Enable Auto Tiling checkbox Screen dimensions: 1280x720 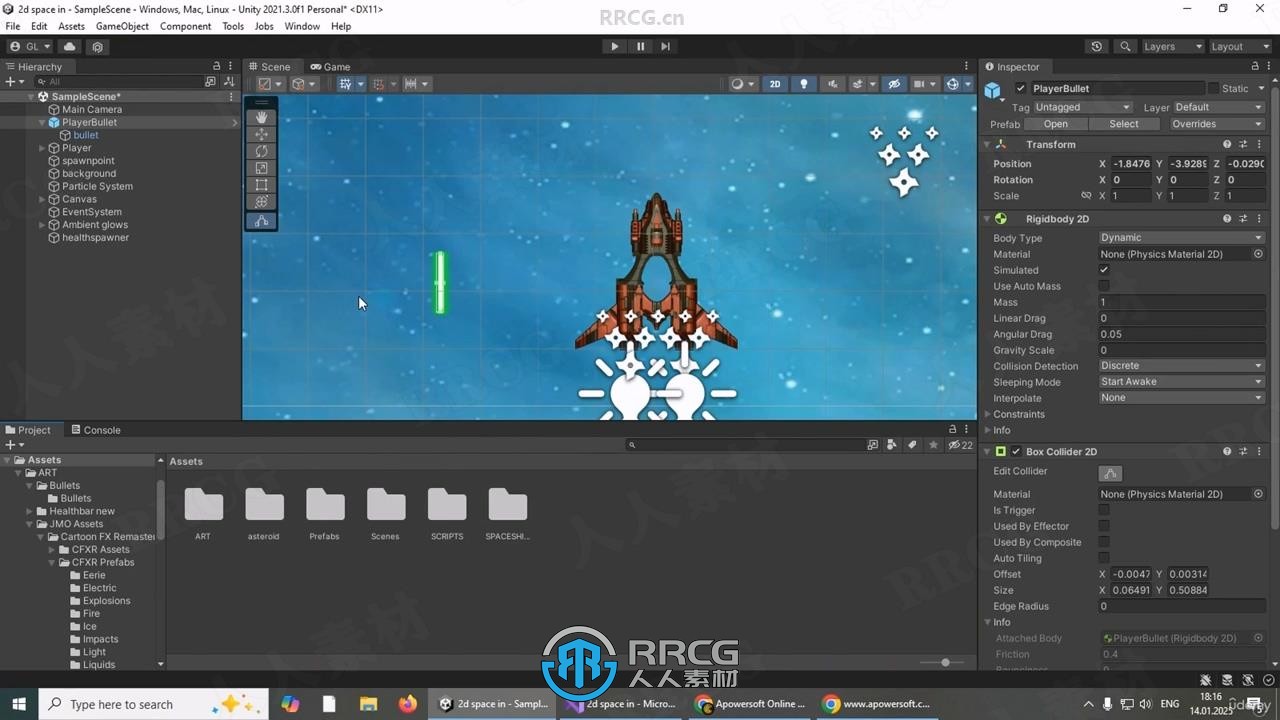pyautogui.click(x=1104, y=558)
